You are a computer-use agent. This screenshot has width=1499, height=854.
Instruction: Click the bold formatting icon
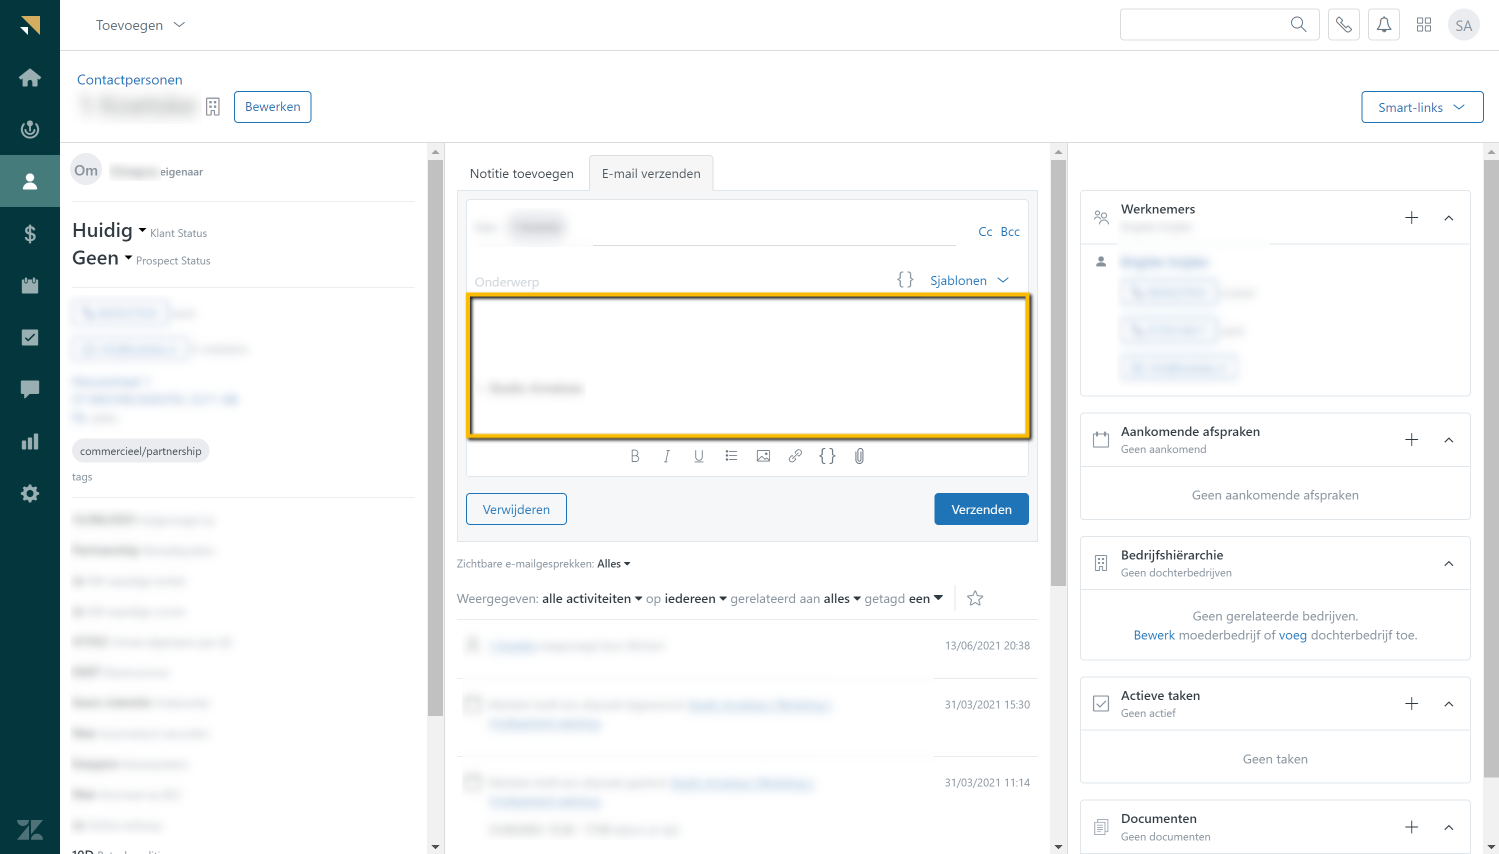pos(635,456)
